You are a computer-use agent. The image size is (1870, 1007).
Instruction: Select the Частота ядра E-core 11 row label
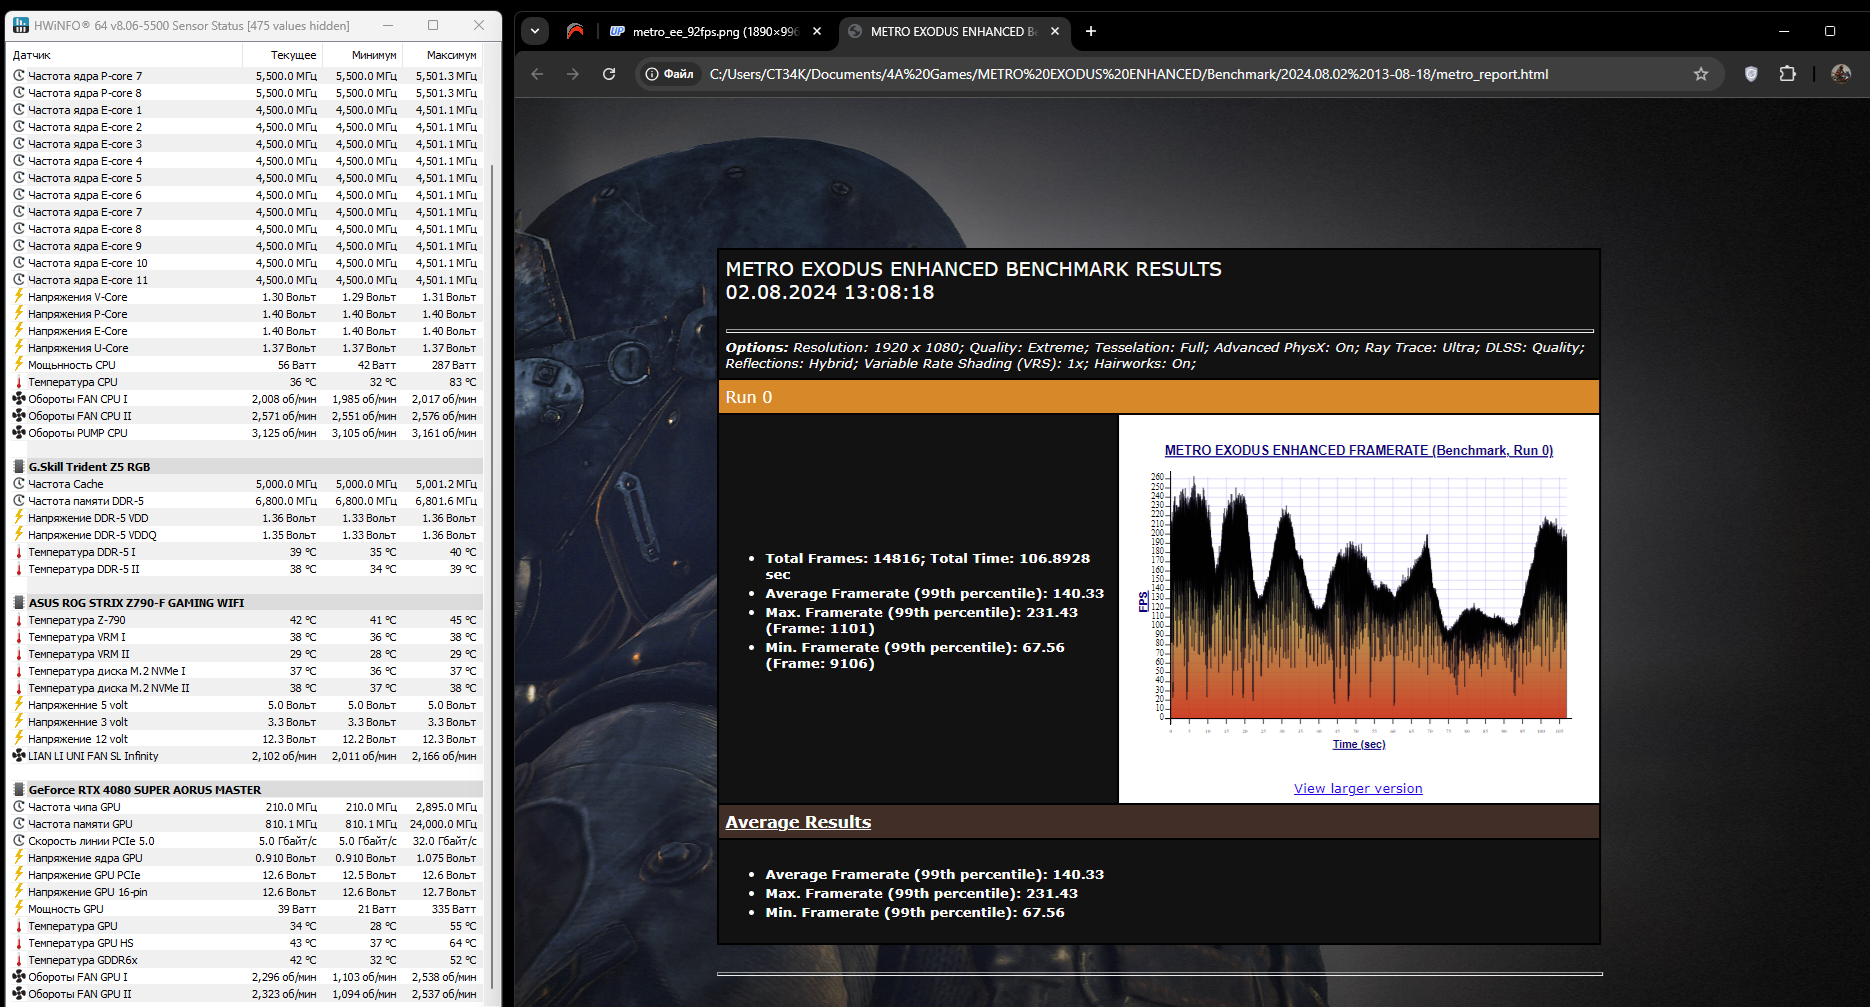[88, 280]
